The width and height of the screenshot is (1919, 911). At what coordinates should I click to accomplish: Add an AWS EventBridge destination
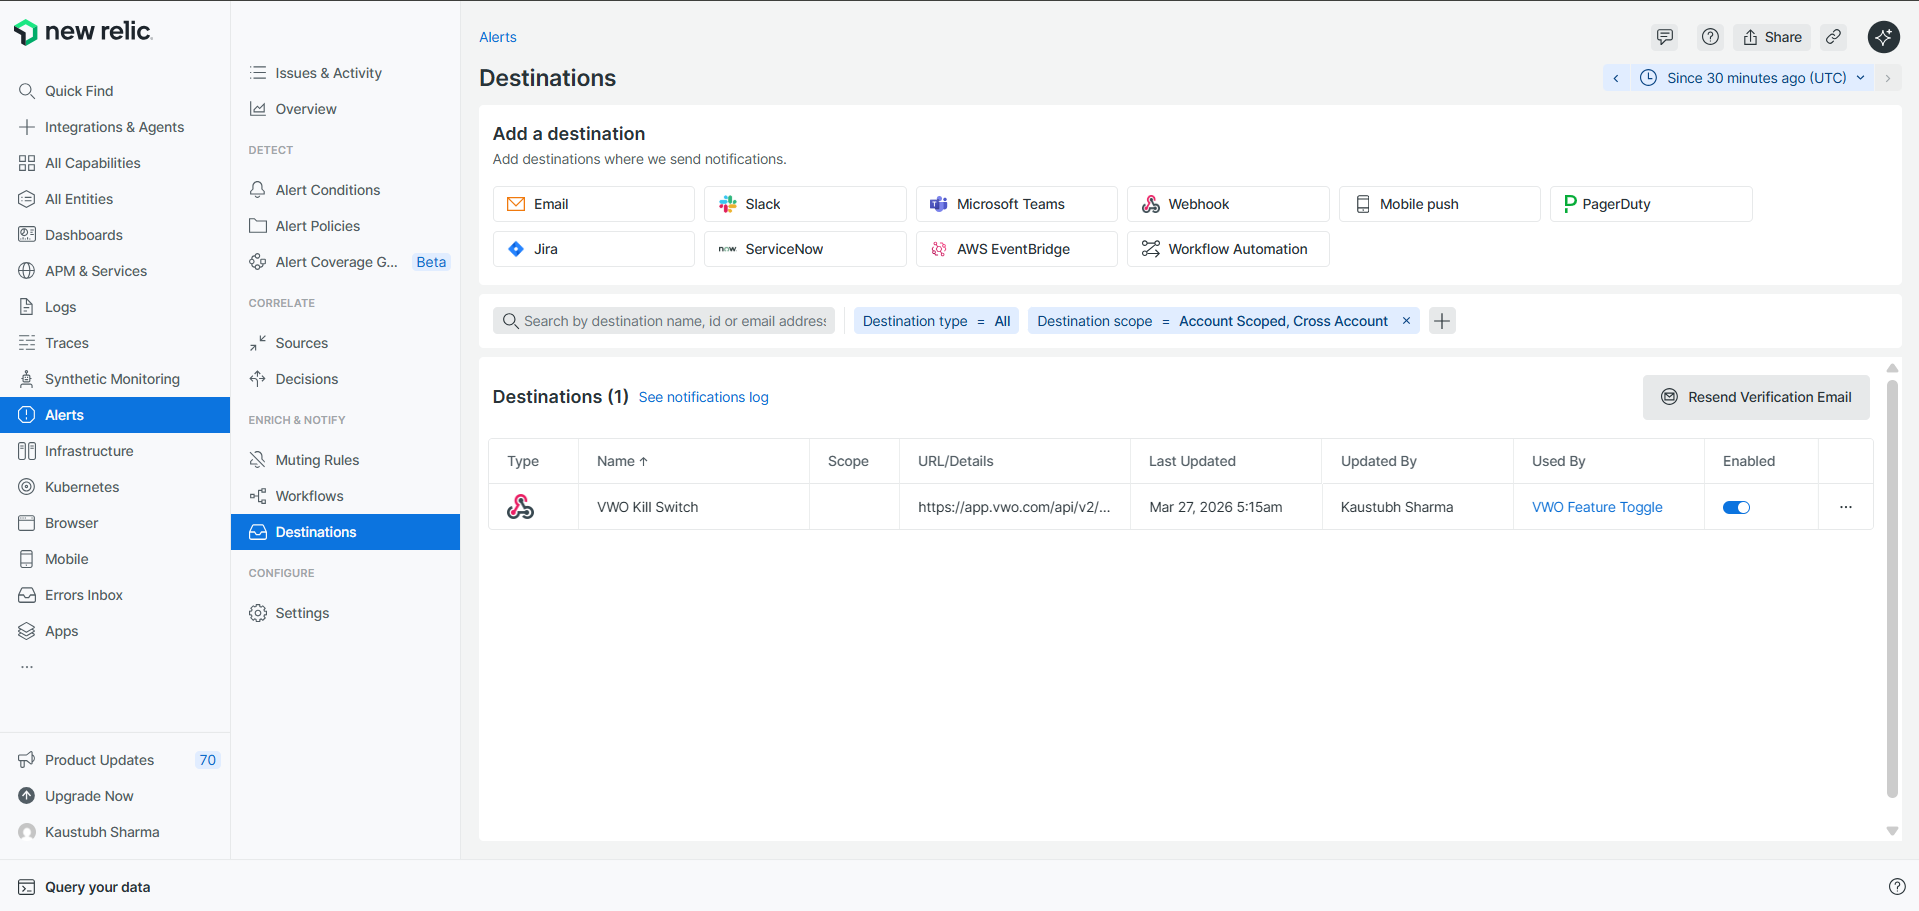(1017, 249)
